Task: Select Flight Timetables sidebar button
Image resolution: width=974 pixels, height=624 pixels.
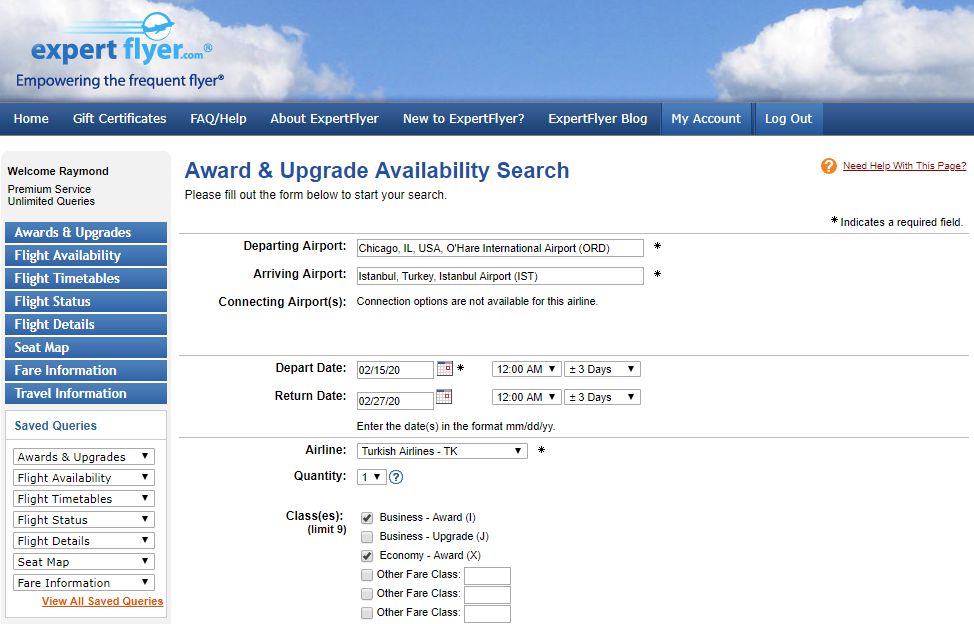Action: click(86, 279)
